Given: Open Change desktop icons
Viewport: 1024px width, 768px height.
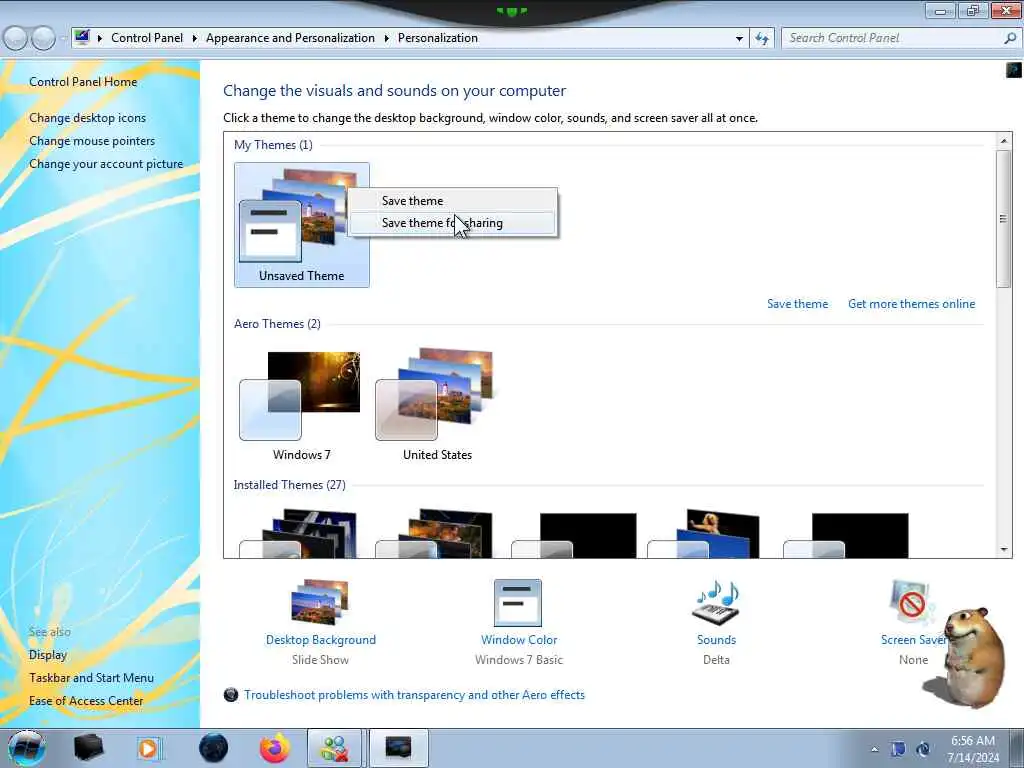Looking at the screenshot, I should point(88,118).
